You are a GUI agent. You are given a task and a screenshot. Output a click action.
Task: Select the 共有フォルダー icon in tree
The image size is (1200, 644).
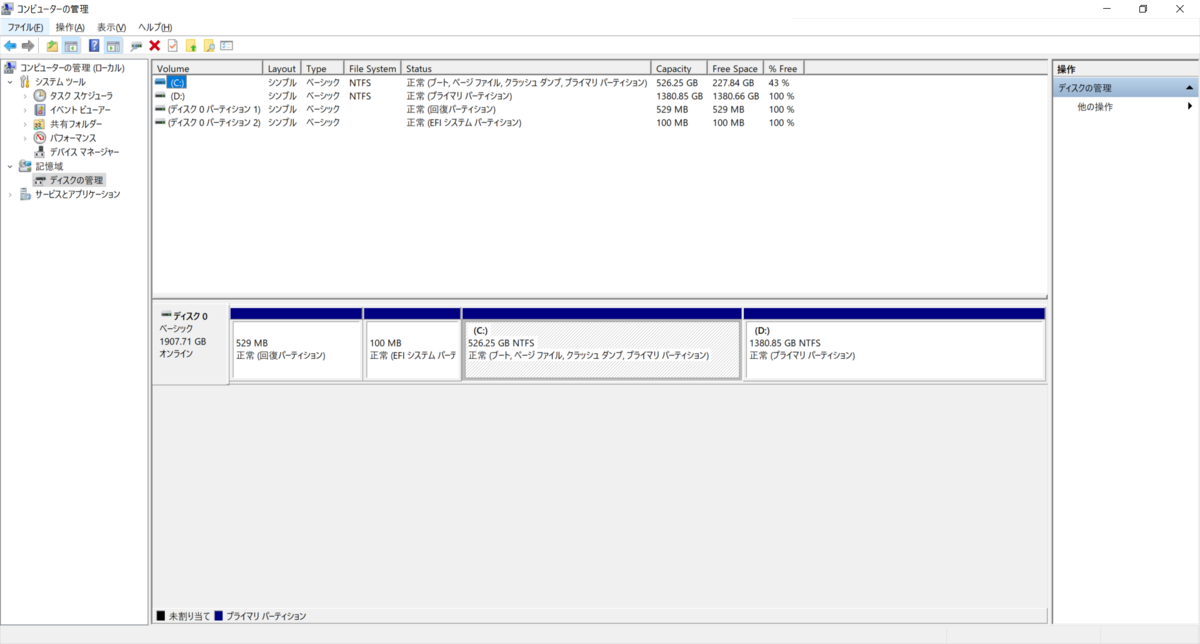pyautogui.click(x=40, y=124)
